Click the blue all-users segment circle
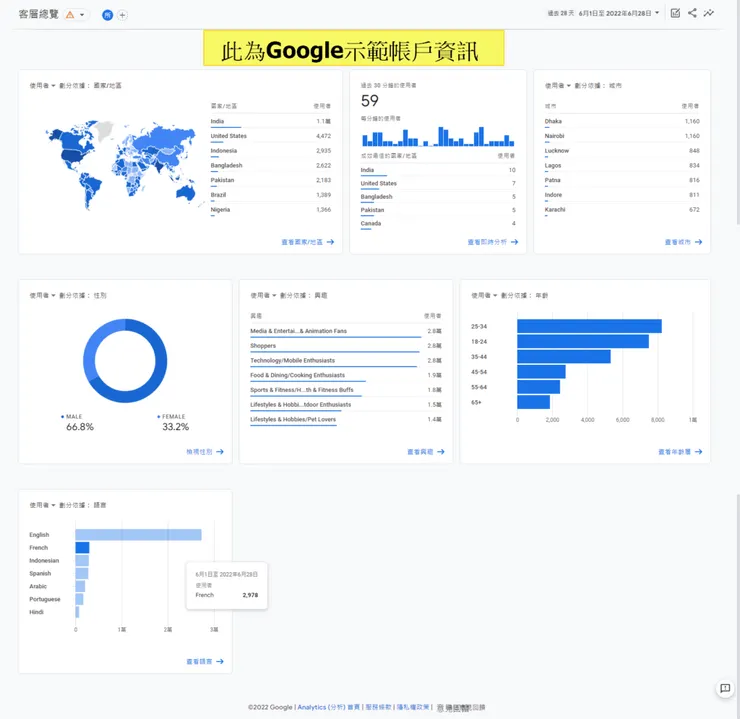The width and height of the screenshot is (740, 719). 107,15
